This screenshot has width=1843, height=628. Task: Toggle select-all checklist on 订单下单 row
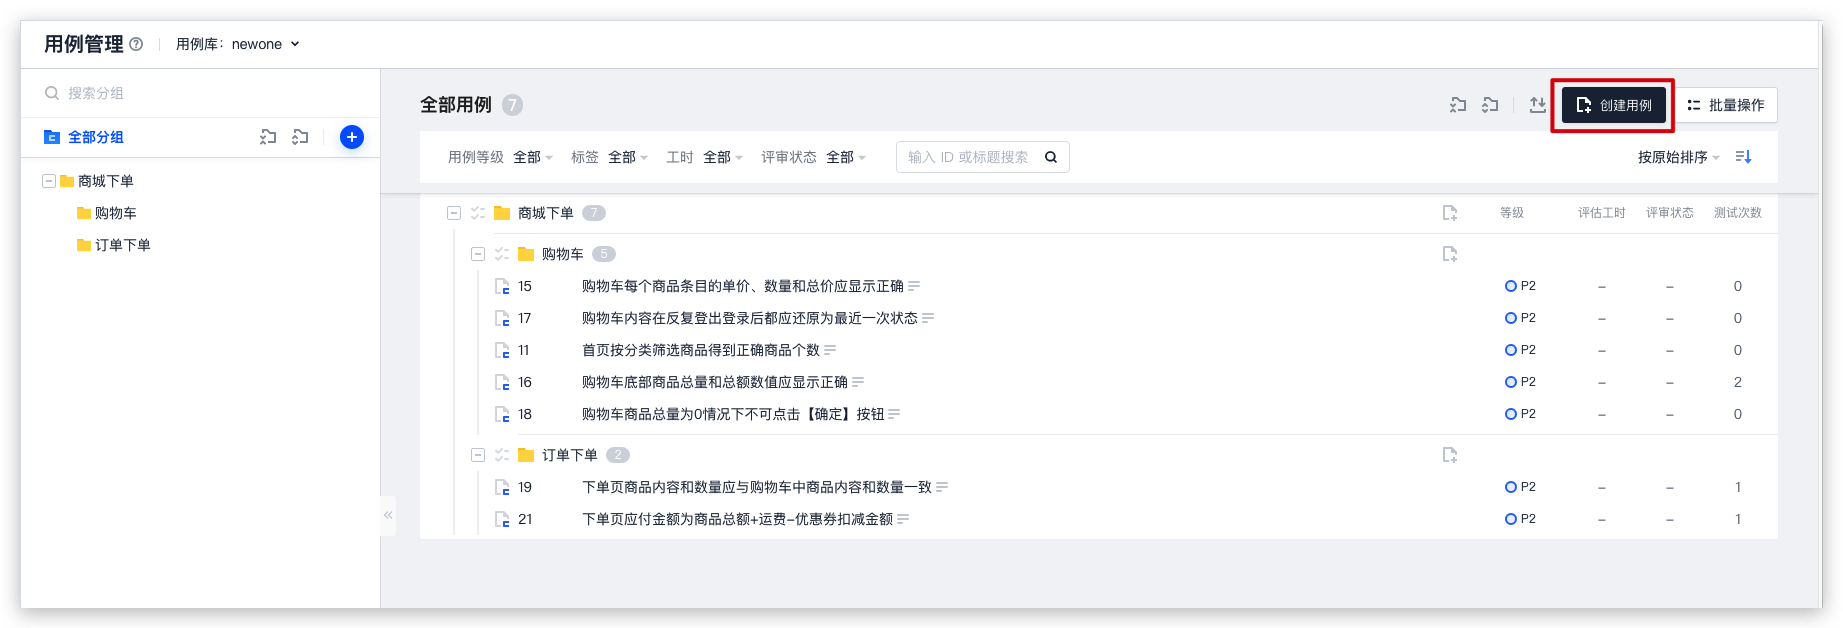502,455
